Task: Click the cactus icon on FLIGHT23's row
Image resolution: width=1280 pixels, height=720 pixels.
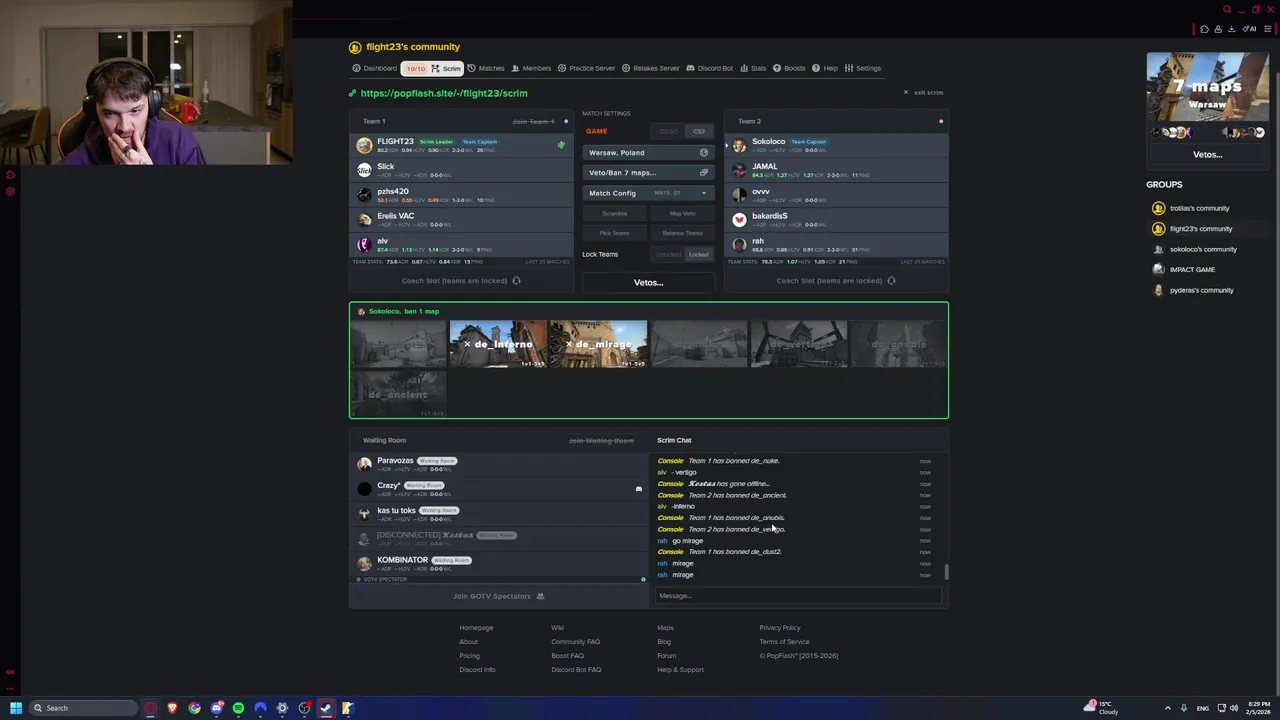Action: [x=561, y=145]
